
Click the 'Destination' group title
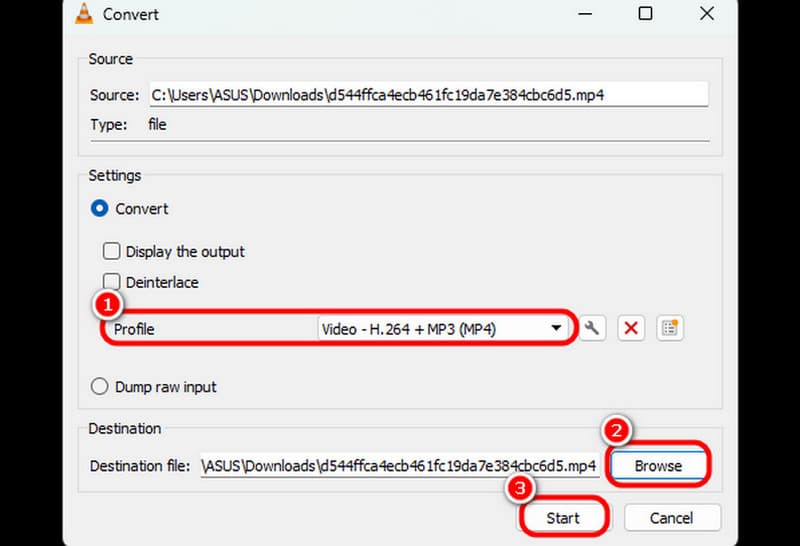[124, 428]
